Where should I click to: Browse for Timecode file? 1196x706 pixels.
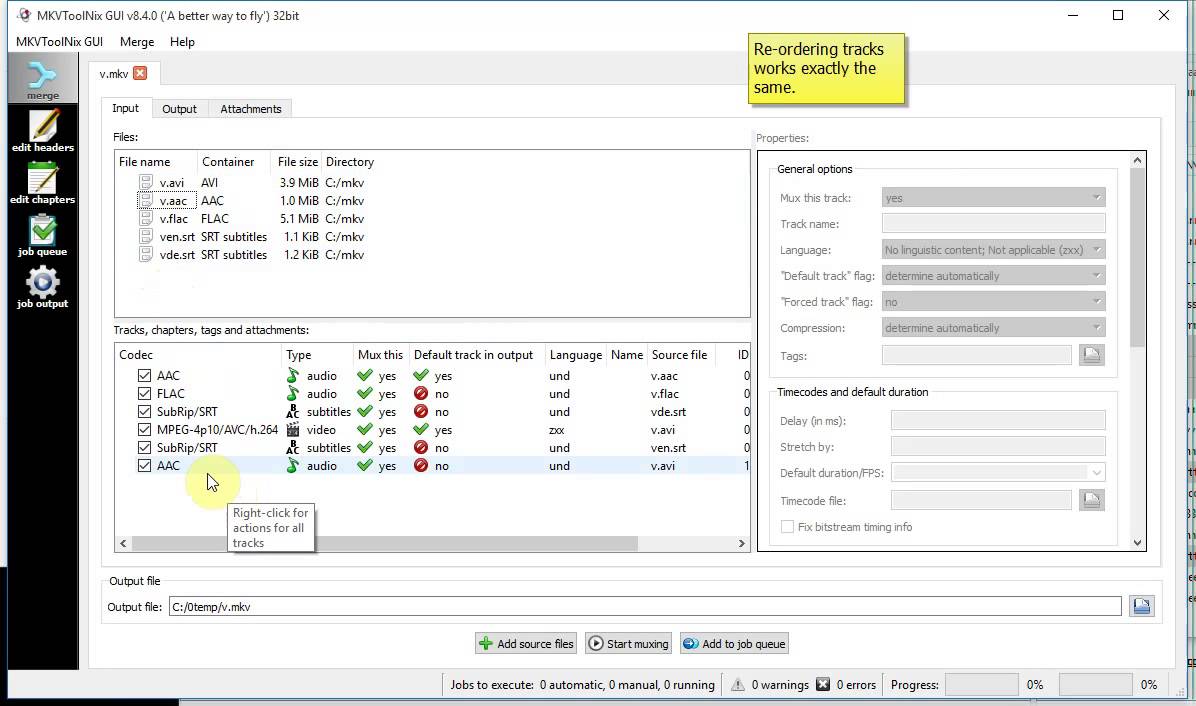(x=1092, y=500)
